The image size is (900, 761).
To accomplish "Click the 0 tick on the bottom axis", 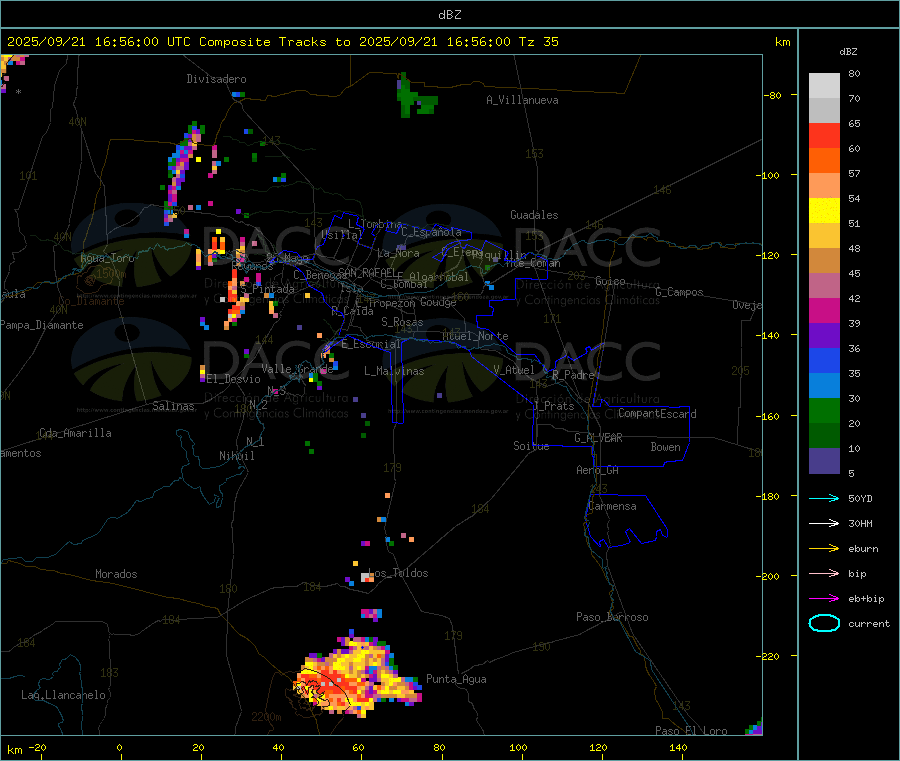I will 119,747.
